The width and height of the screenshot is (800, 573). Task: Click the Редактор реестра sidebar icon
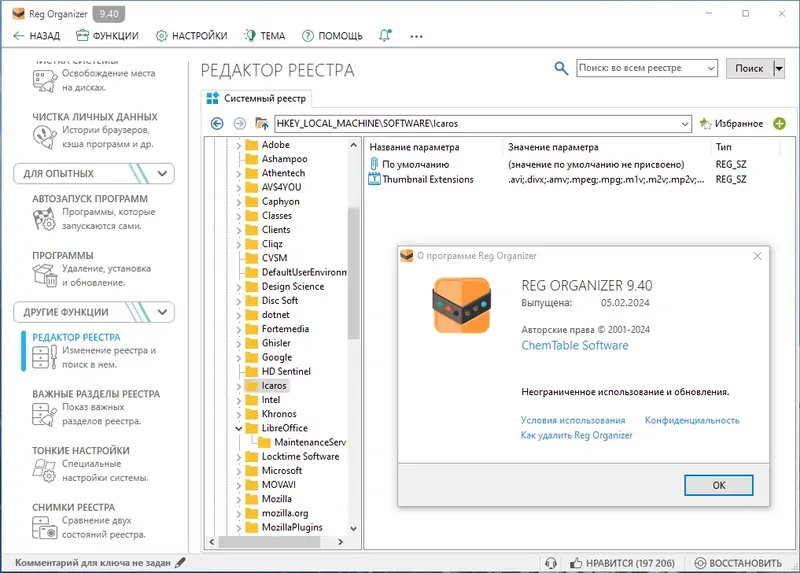[44, 357]
